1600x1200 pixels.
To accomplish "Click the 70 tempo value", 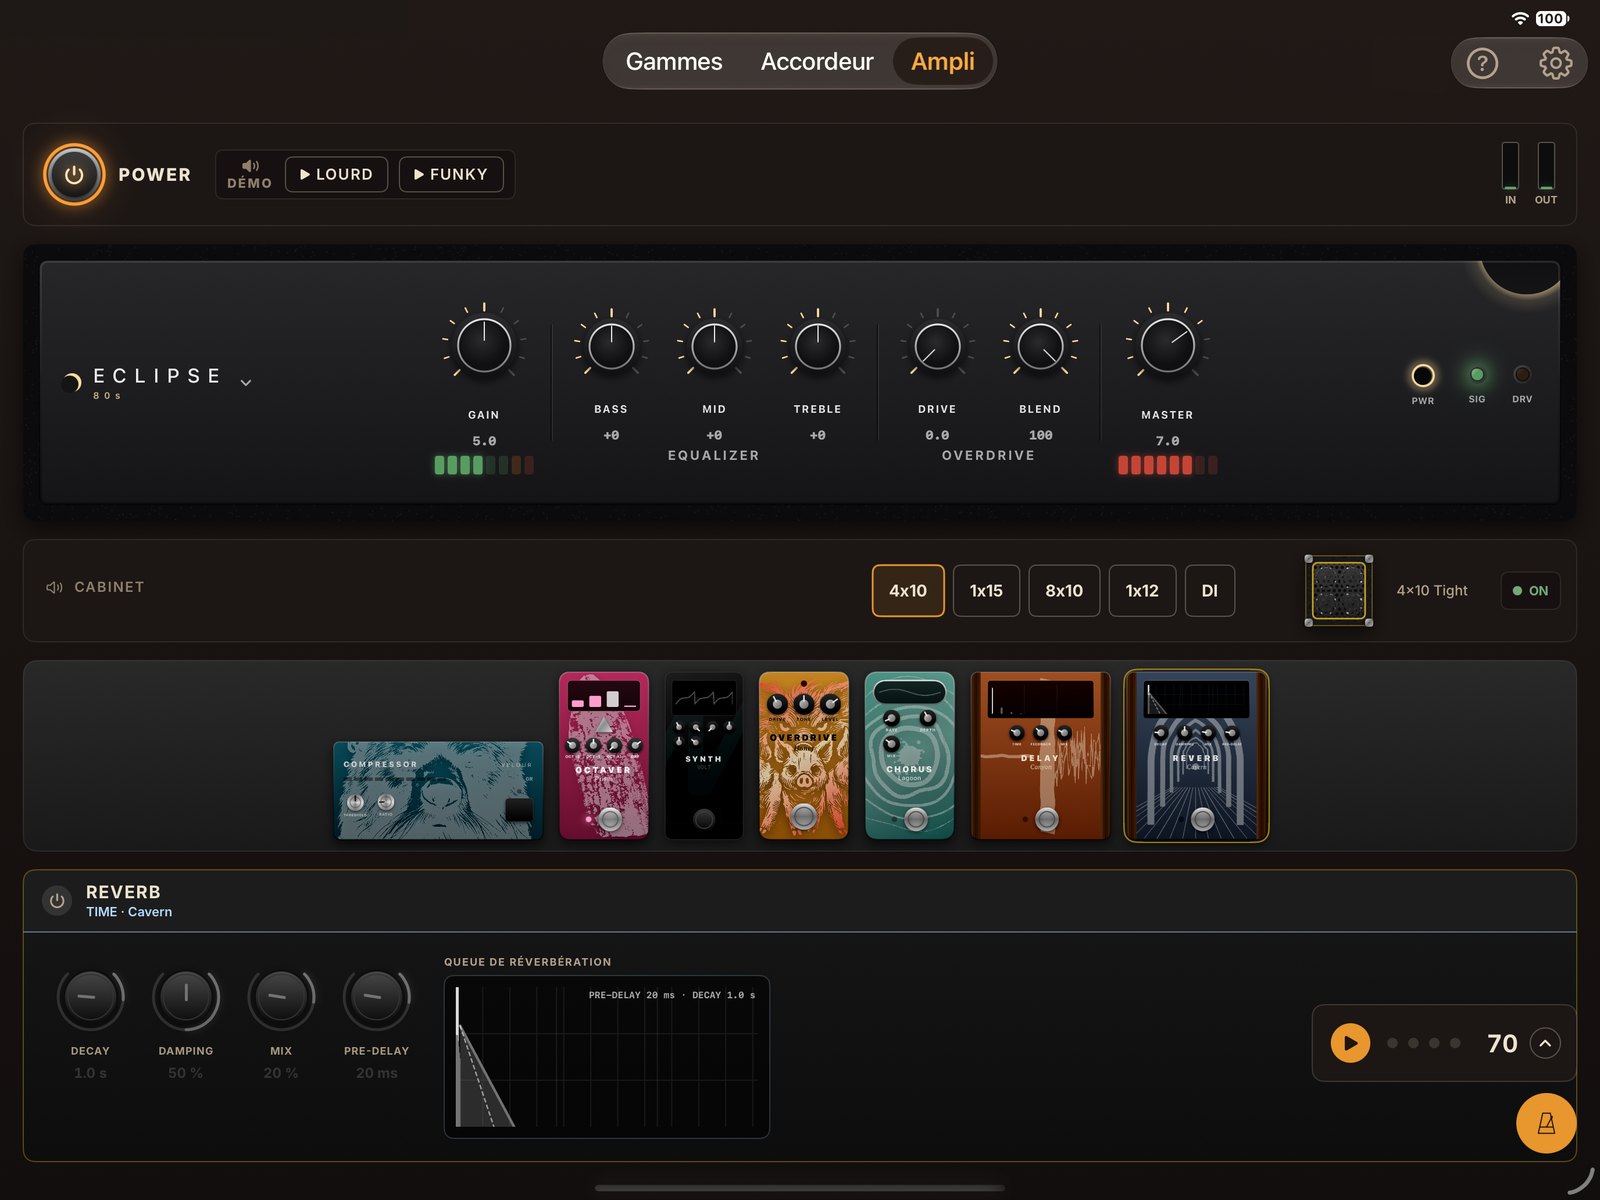I will click(1502, 1043).
